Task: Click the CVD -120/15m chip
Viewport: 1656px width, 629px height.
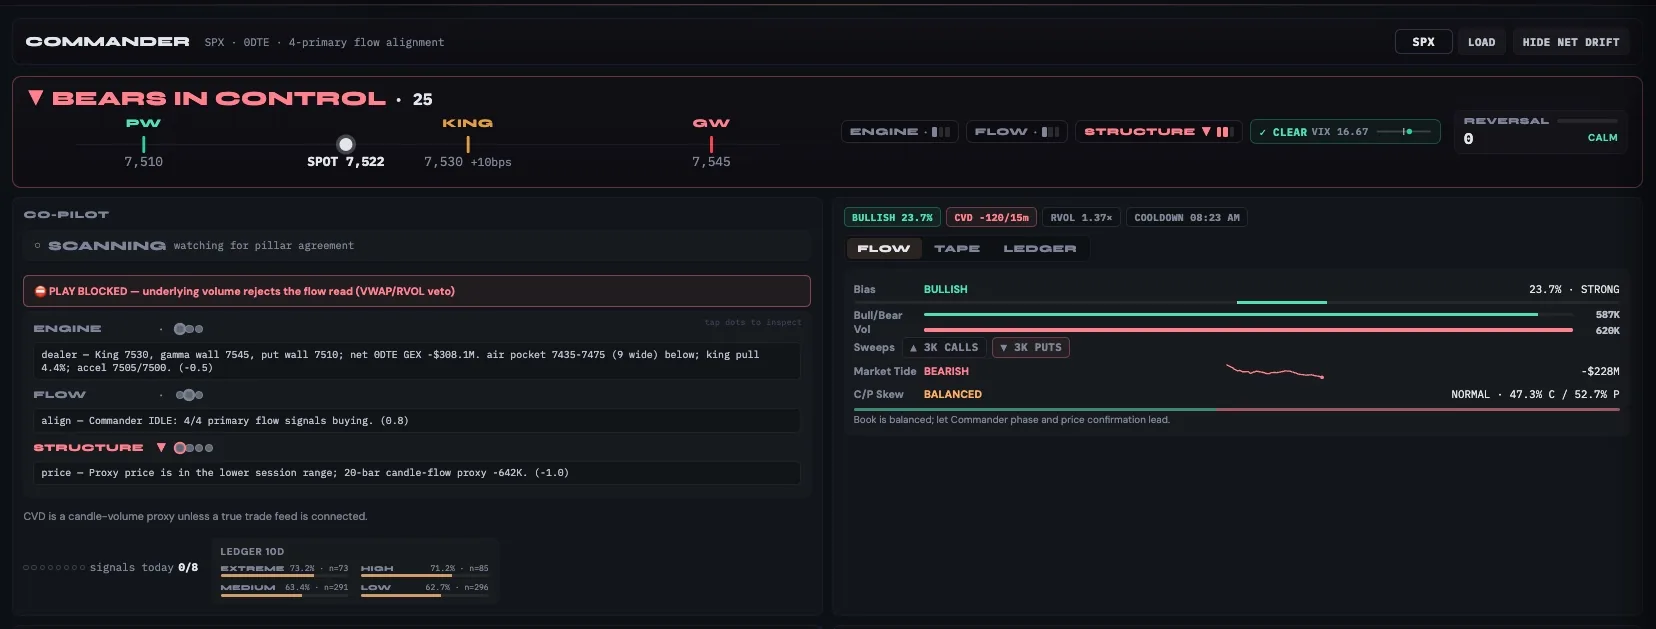Action: tap(991, 217)
